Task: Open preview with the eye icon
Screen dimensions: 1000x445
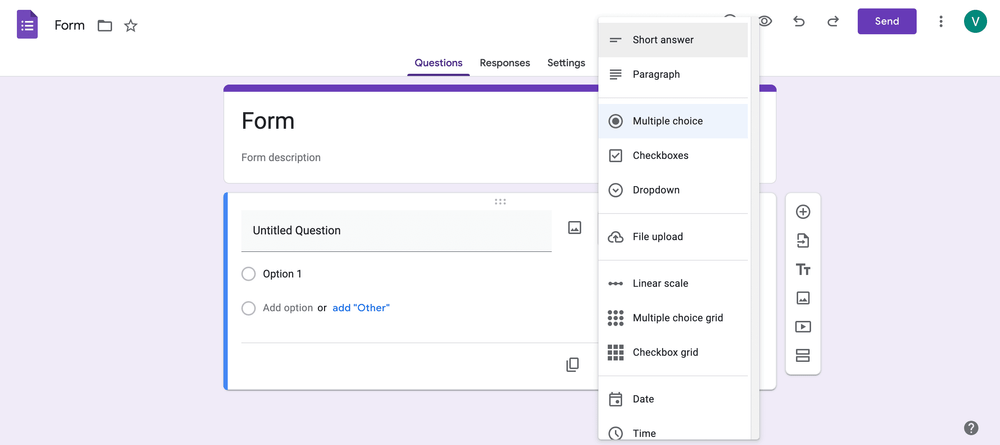Action: [765, 21]
